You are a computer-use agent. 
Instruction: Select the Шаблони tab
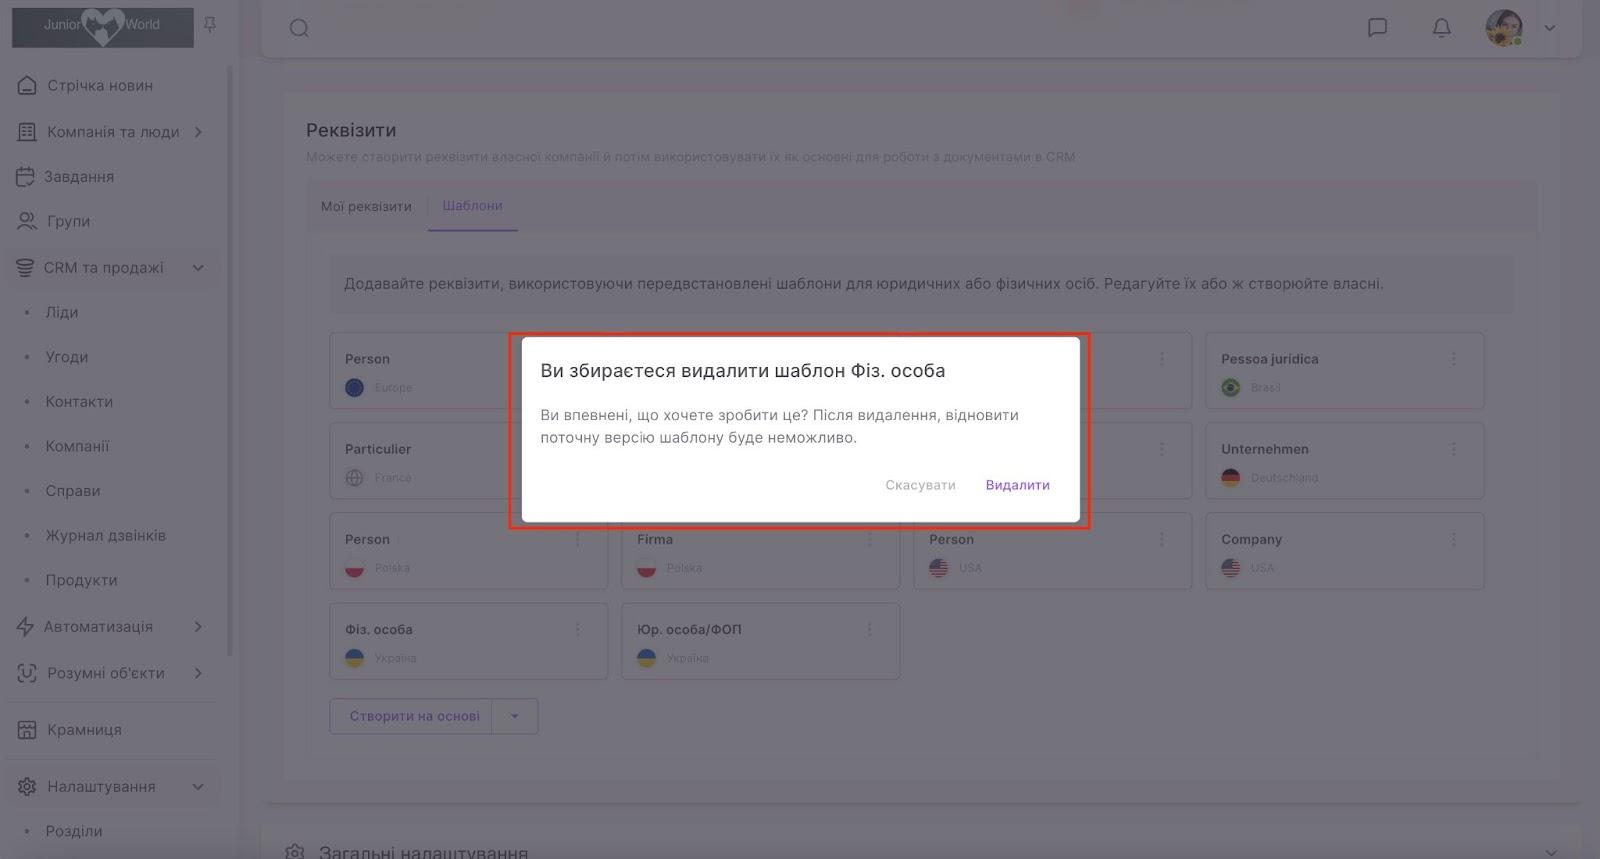473,206
